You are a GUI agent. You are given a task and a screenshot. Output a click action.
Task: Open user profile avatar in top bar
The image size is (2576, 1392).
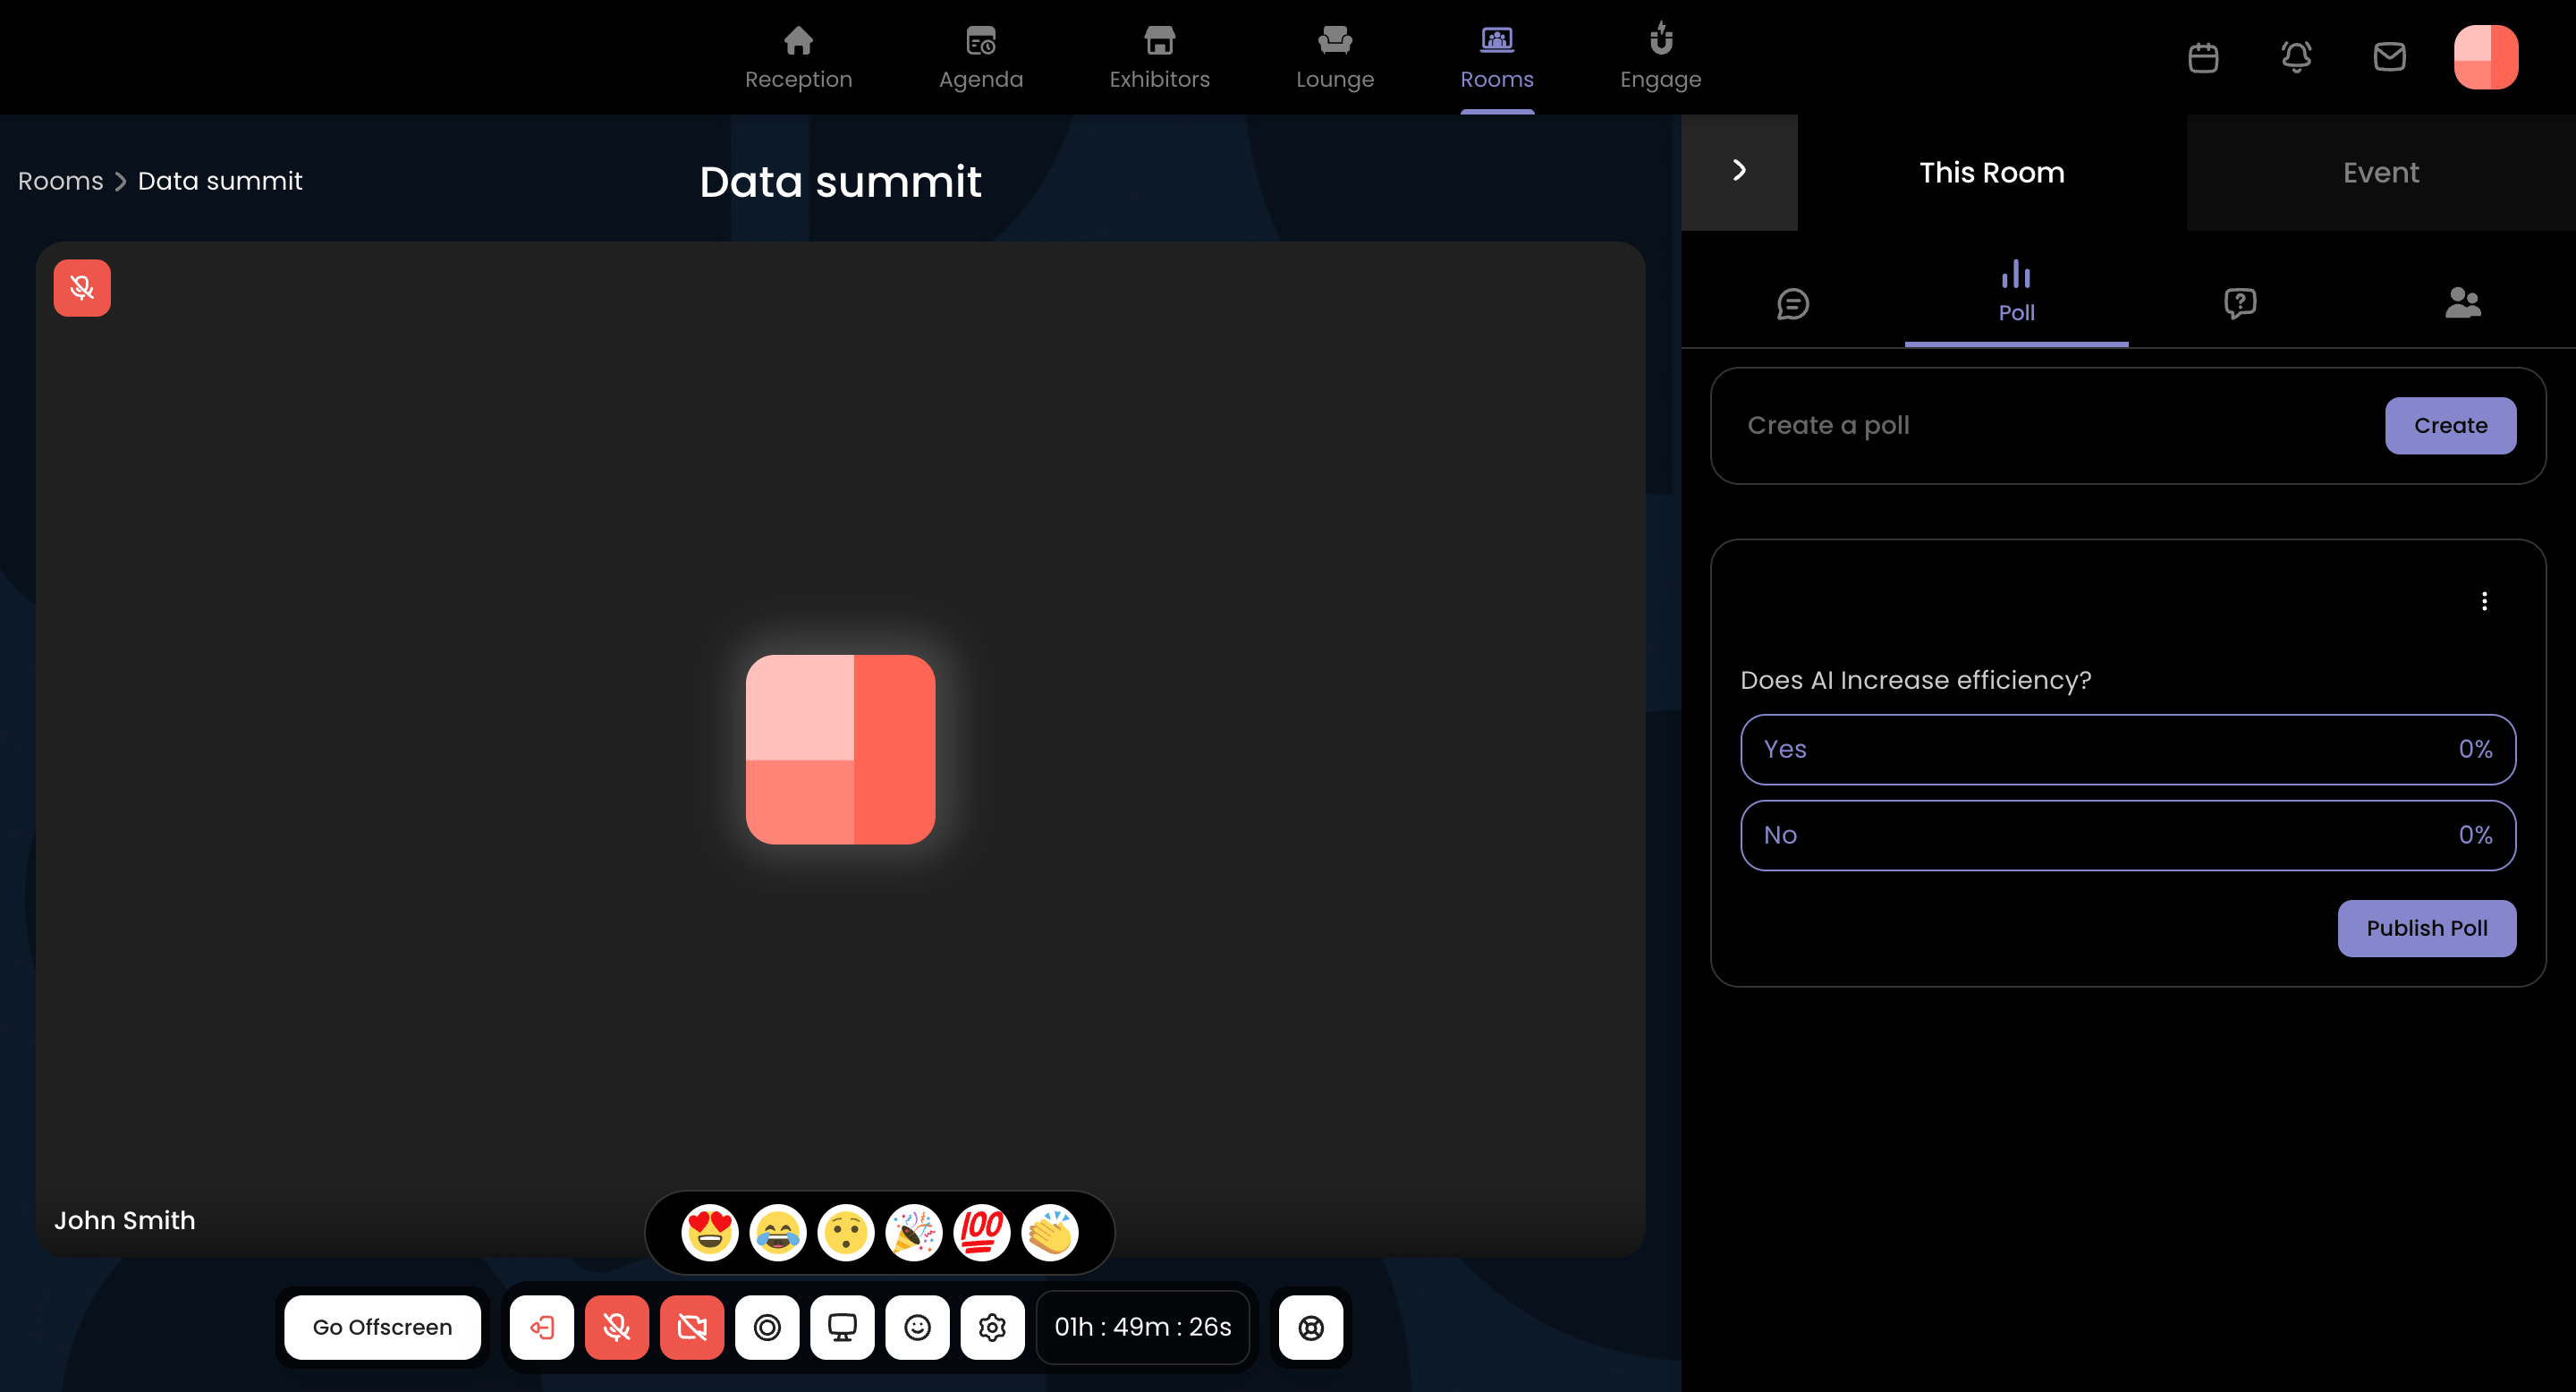[x=2486, y=57]
